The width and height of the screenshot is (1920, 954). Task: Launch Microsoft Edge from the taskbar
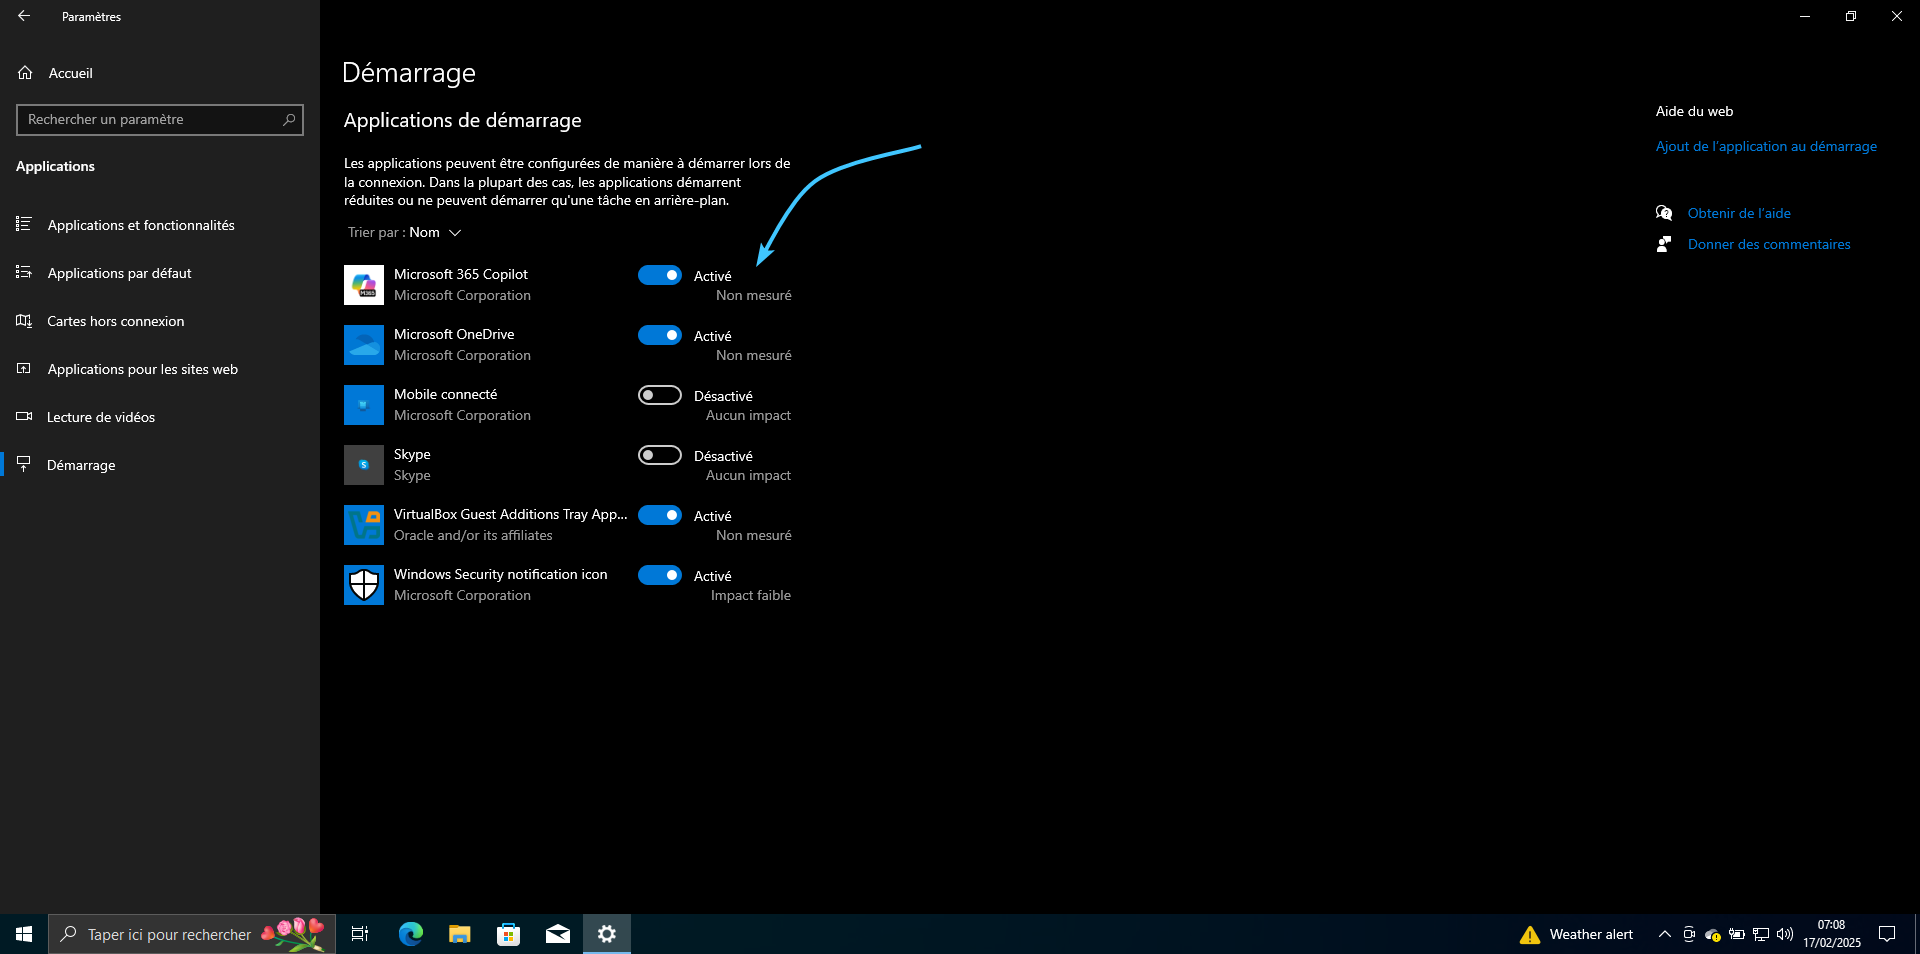coord(411,934)
